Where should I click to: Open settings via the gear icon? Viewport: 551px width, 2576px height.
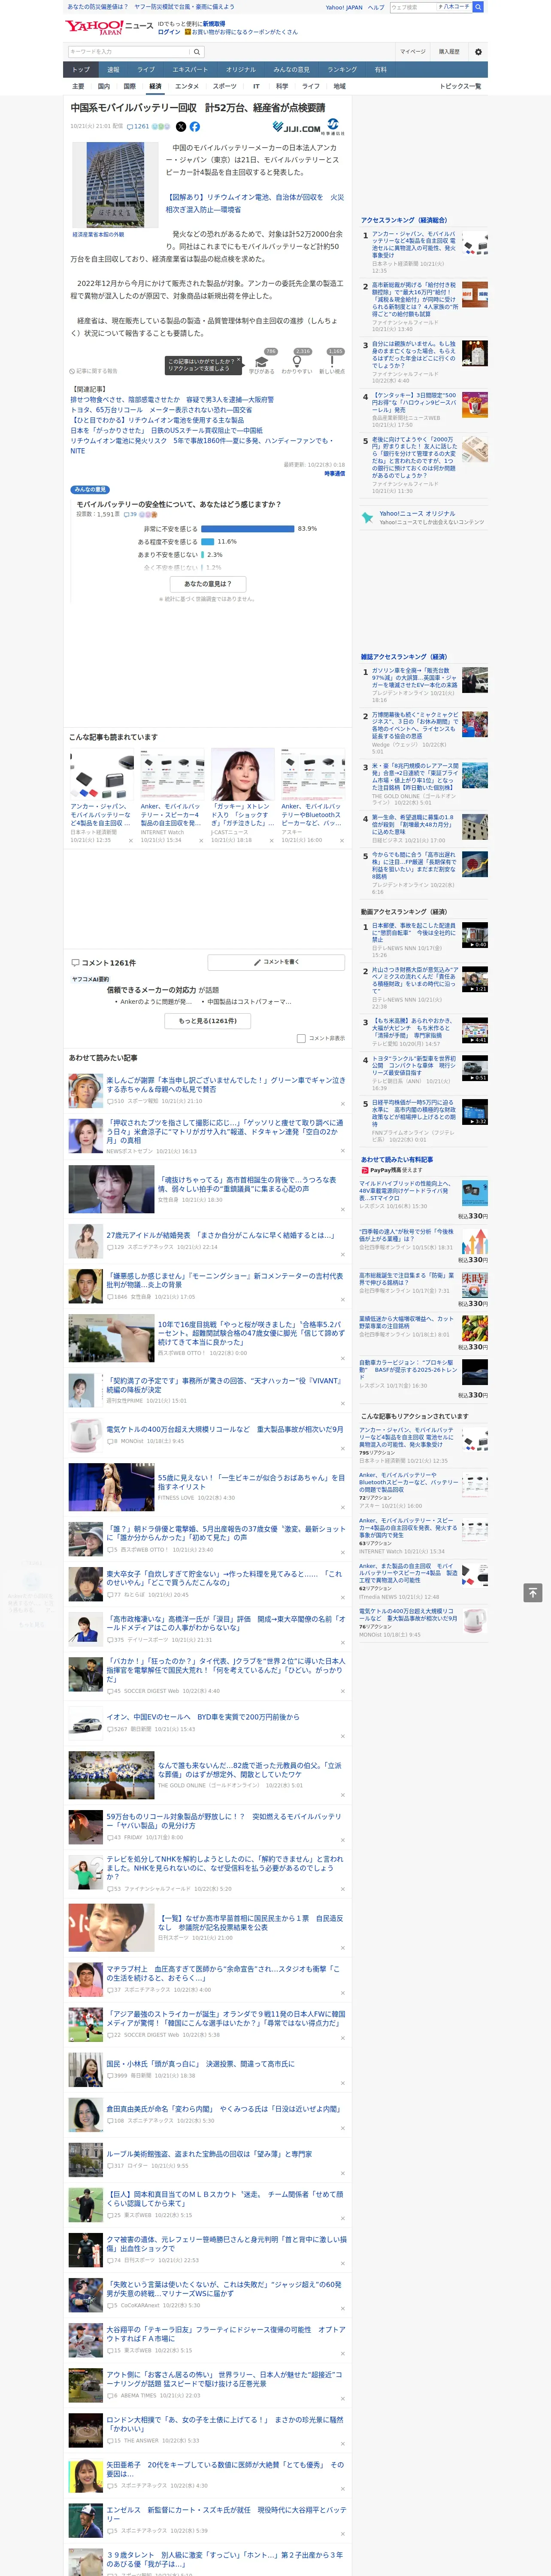pyautogui.click(x=478, y=52)
